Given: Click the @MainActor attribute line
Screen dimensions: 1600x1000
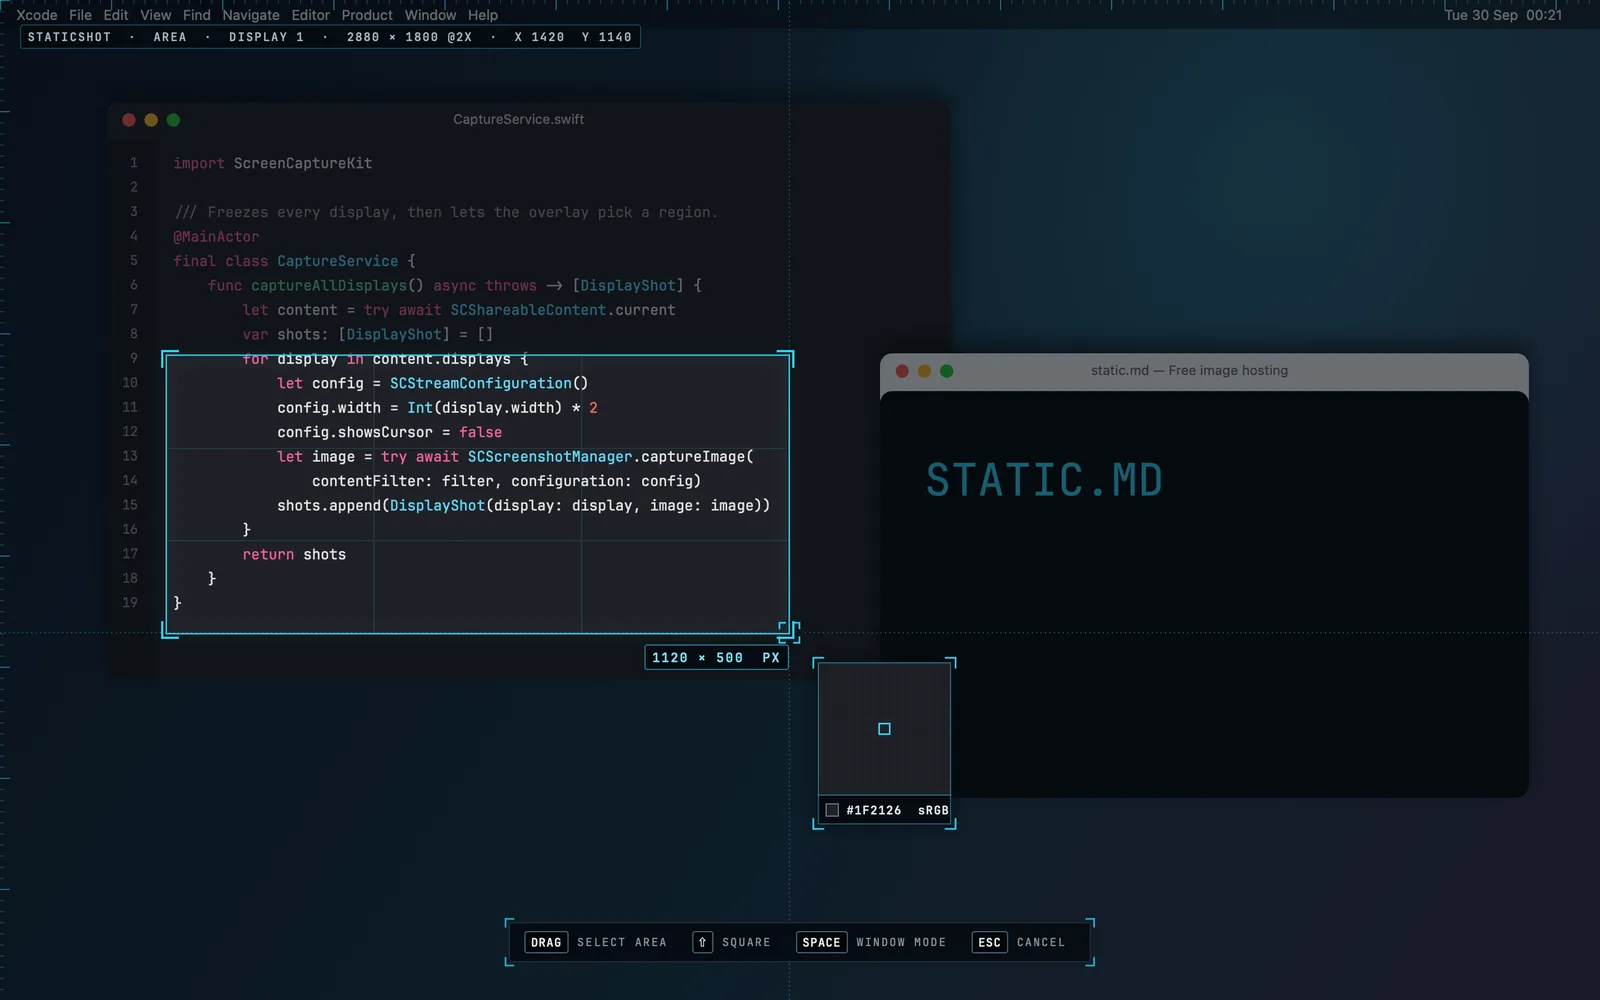Looking at the screenshot, I should (216, 237).
